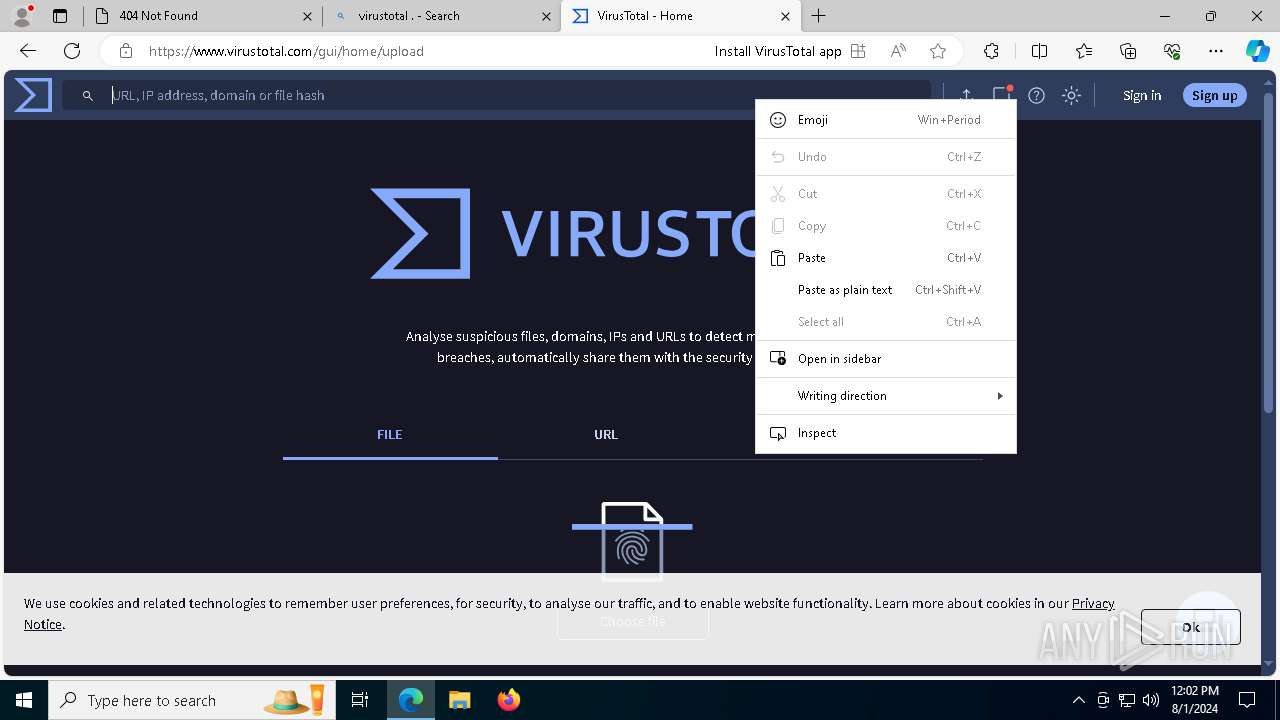This screenshot has height=720, width=1280.
Task: Toggle Split screen icon
Action: 1039,51
